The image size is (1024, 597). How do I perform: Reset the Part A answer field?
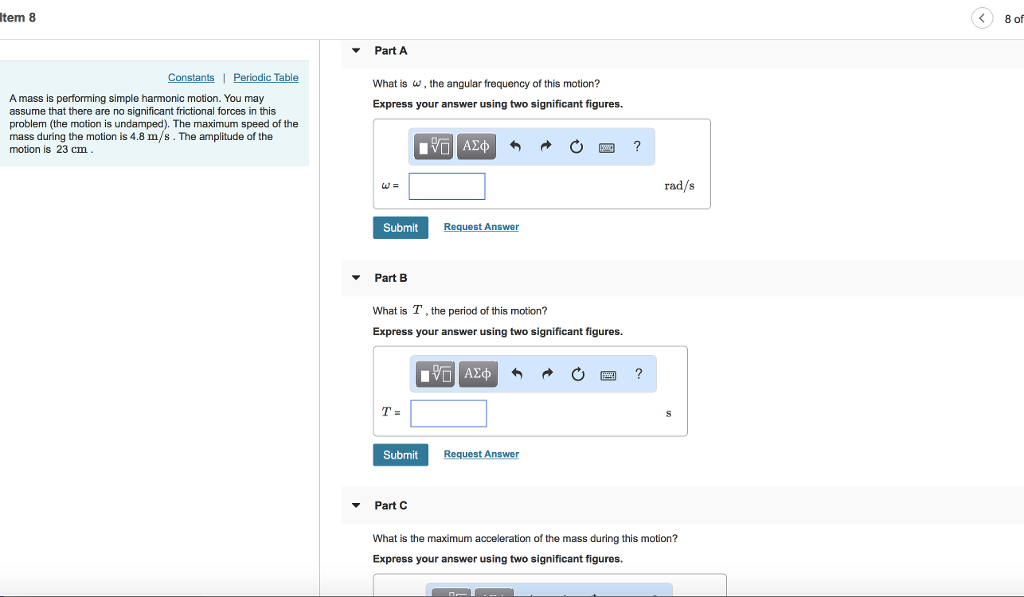tap(576, 146)
